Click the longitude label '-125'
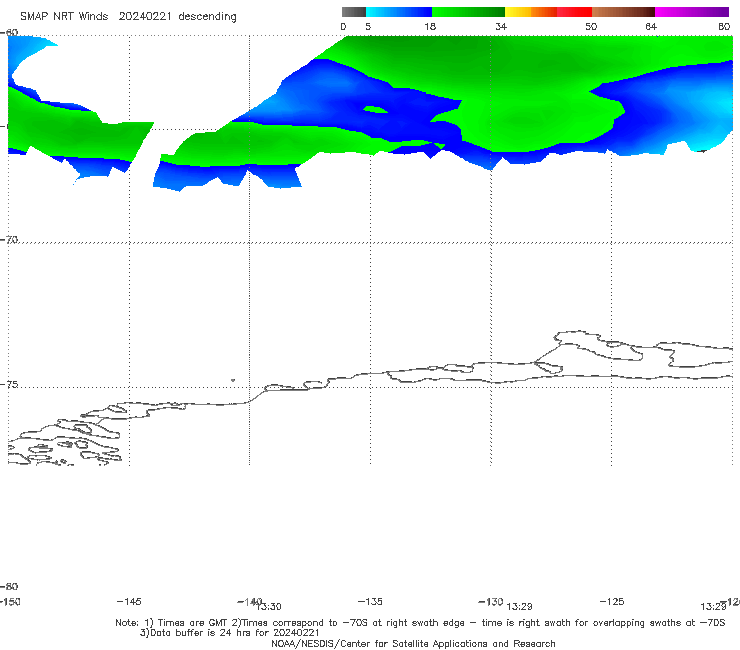Image resolution: width=740 pixels, height=650 pixels. tap(612, 601)
